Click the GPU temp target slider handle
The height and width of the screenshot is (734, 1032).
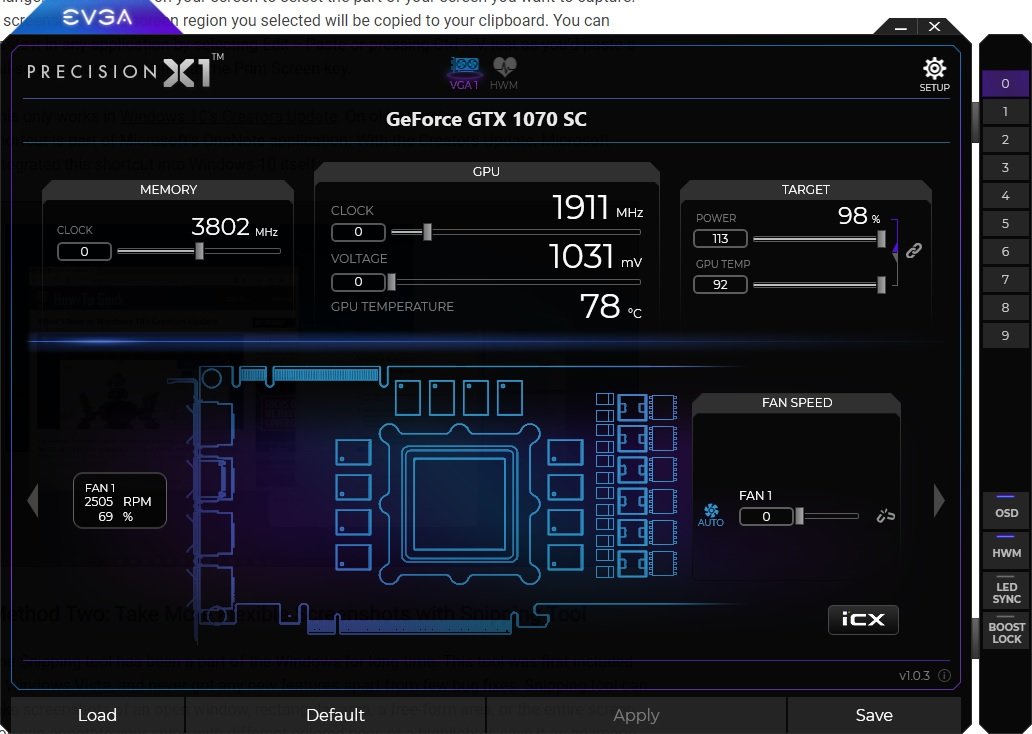coord(881,284)
